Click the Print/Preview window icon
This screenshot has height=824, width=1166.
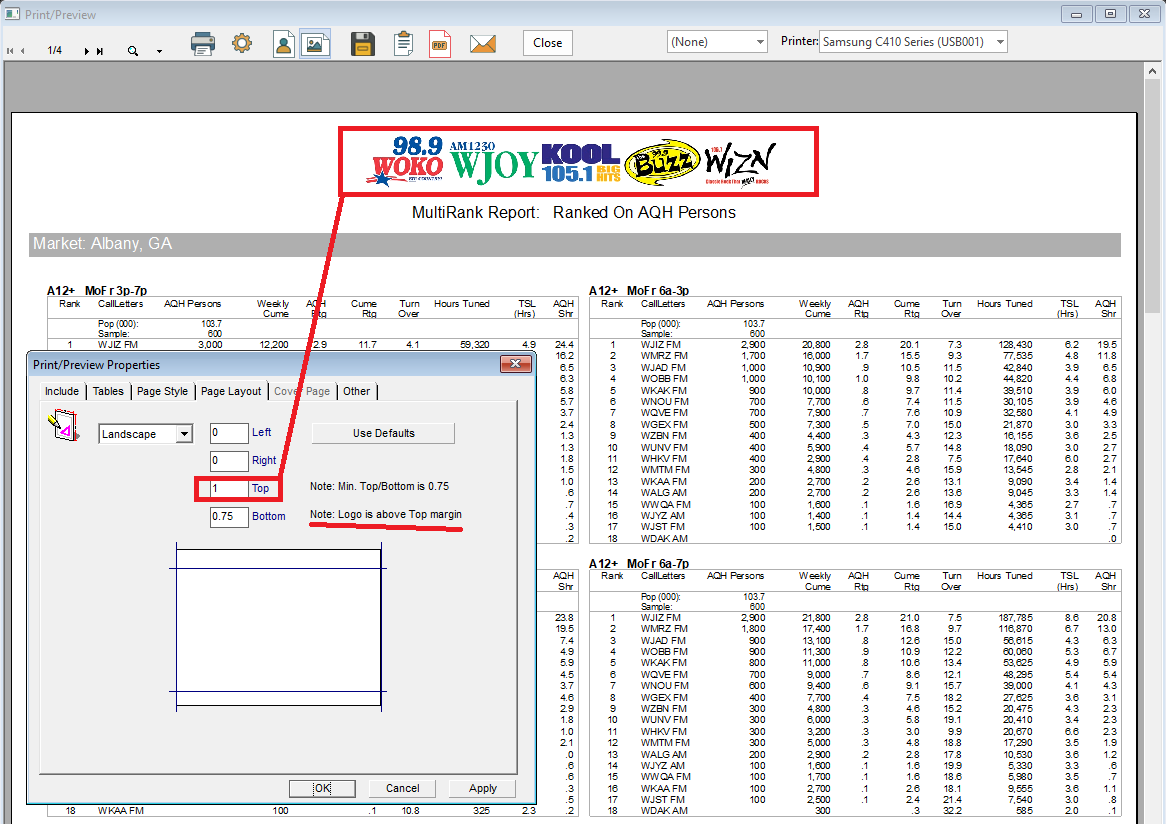point(12,13)
